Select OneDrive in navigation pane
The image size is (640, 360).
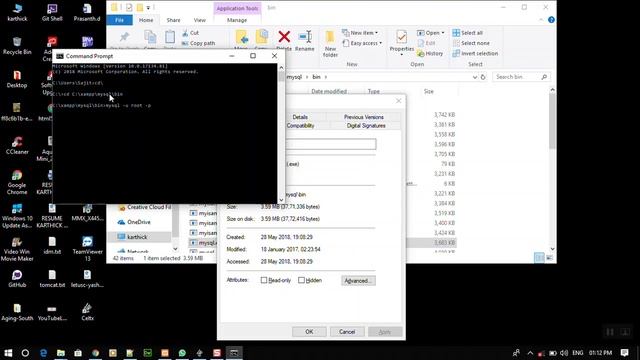point(139,222)
